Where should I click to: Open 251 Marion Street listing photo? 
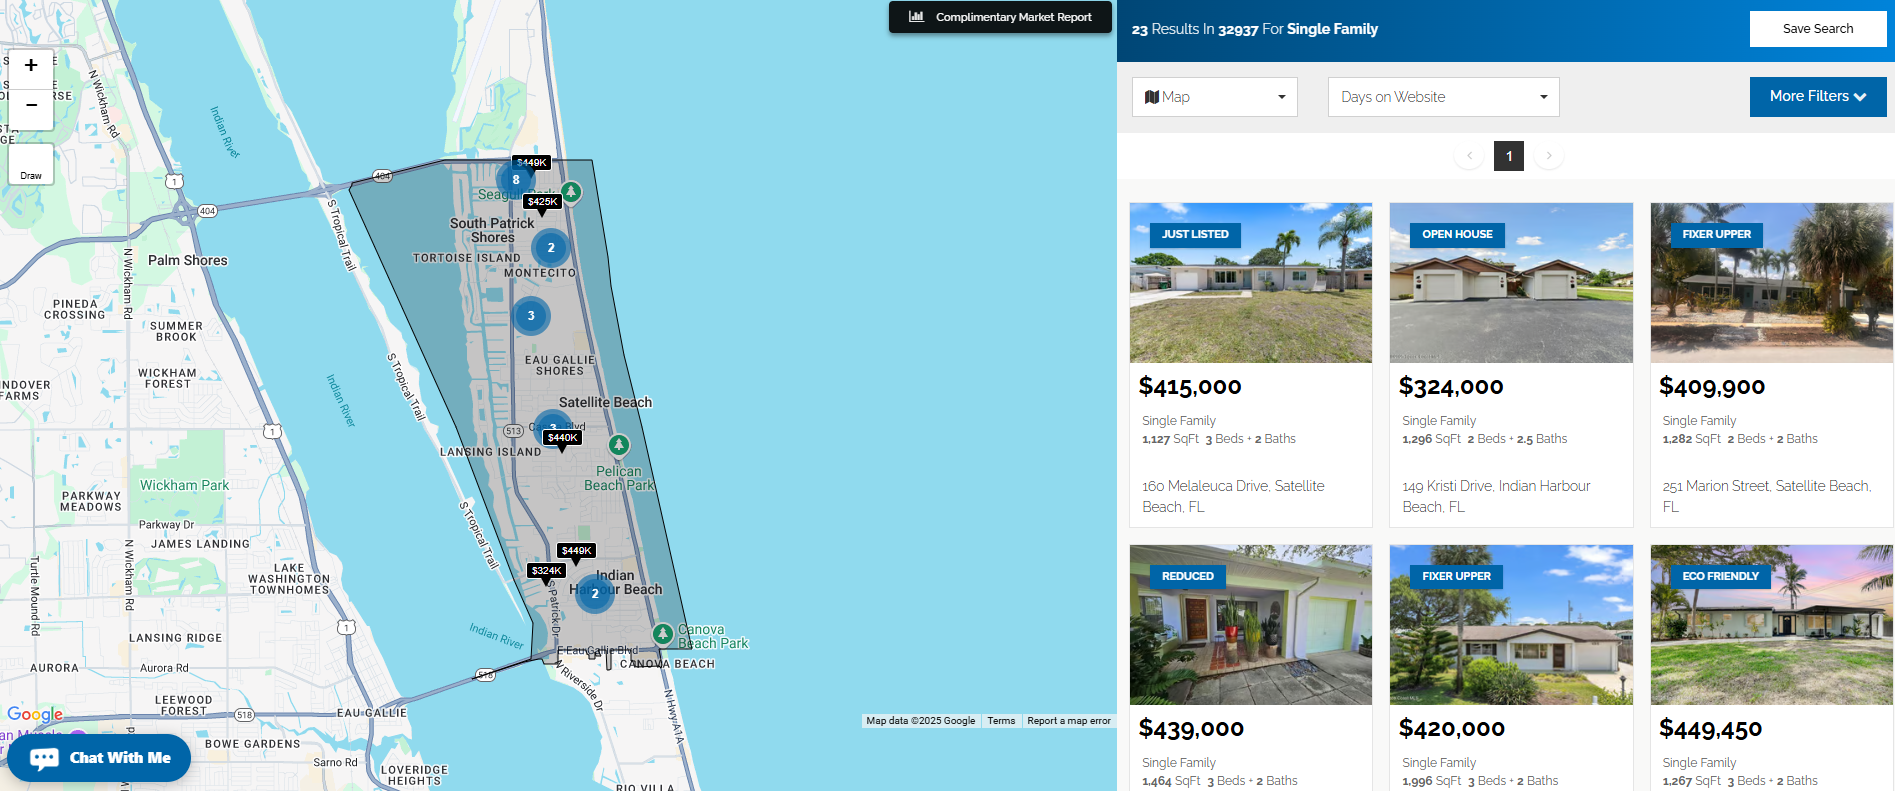[1772, 283]
